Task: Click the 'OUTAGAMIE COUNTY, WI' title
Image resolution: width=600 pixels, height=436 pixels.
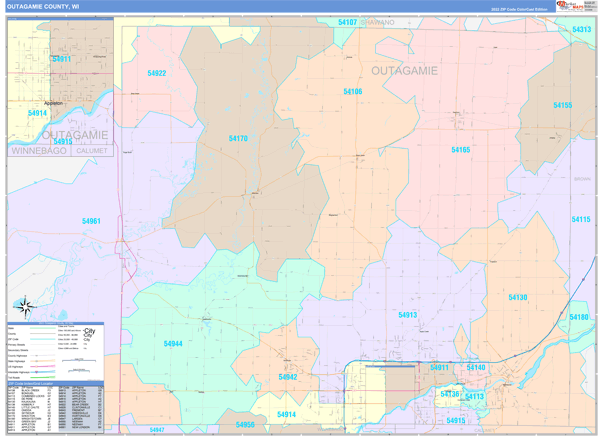Action: pyautogui.click(x=43, y=6)
